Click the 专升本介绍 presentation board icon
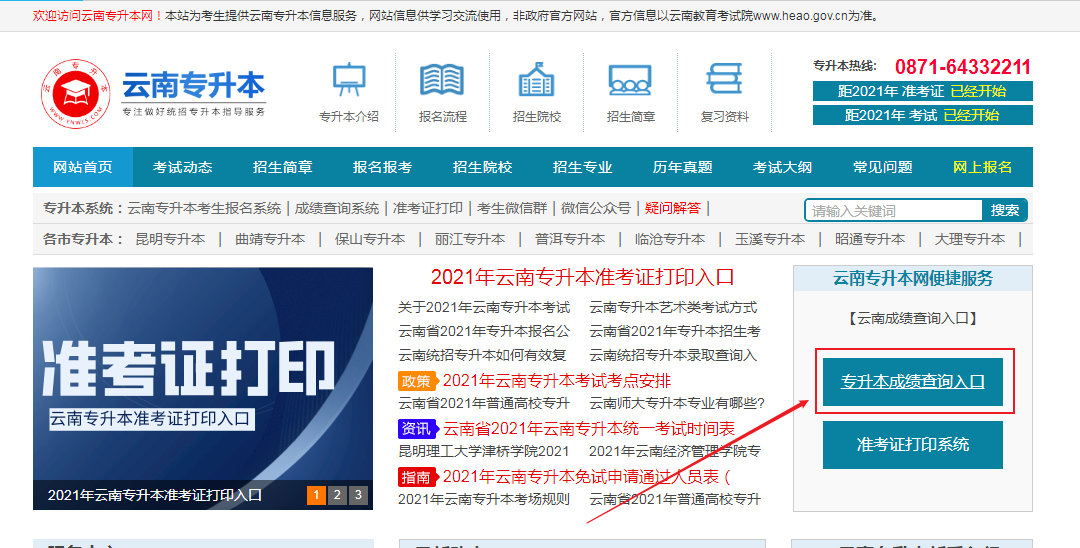The height and width of the screenshot is (548, 1080). [349, 80]
